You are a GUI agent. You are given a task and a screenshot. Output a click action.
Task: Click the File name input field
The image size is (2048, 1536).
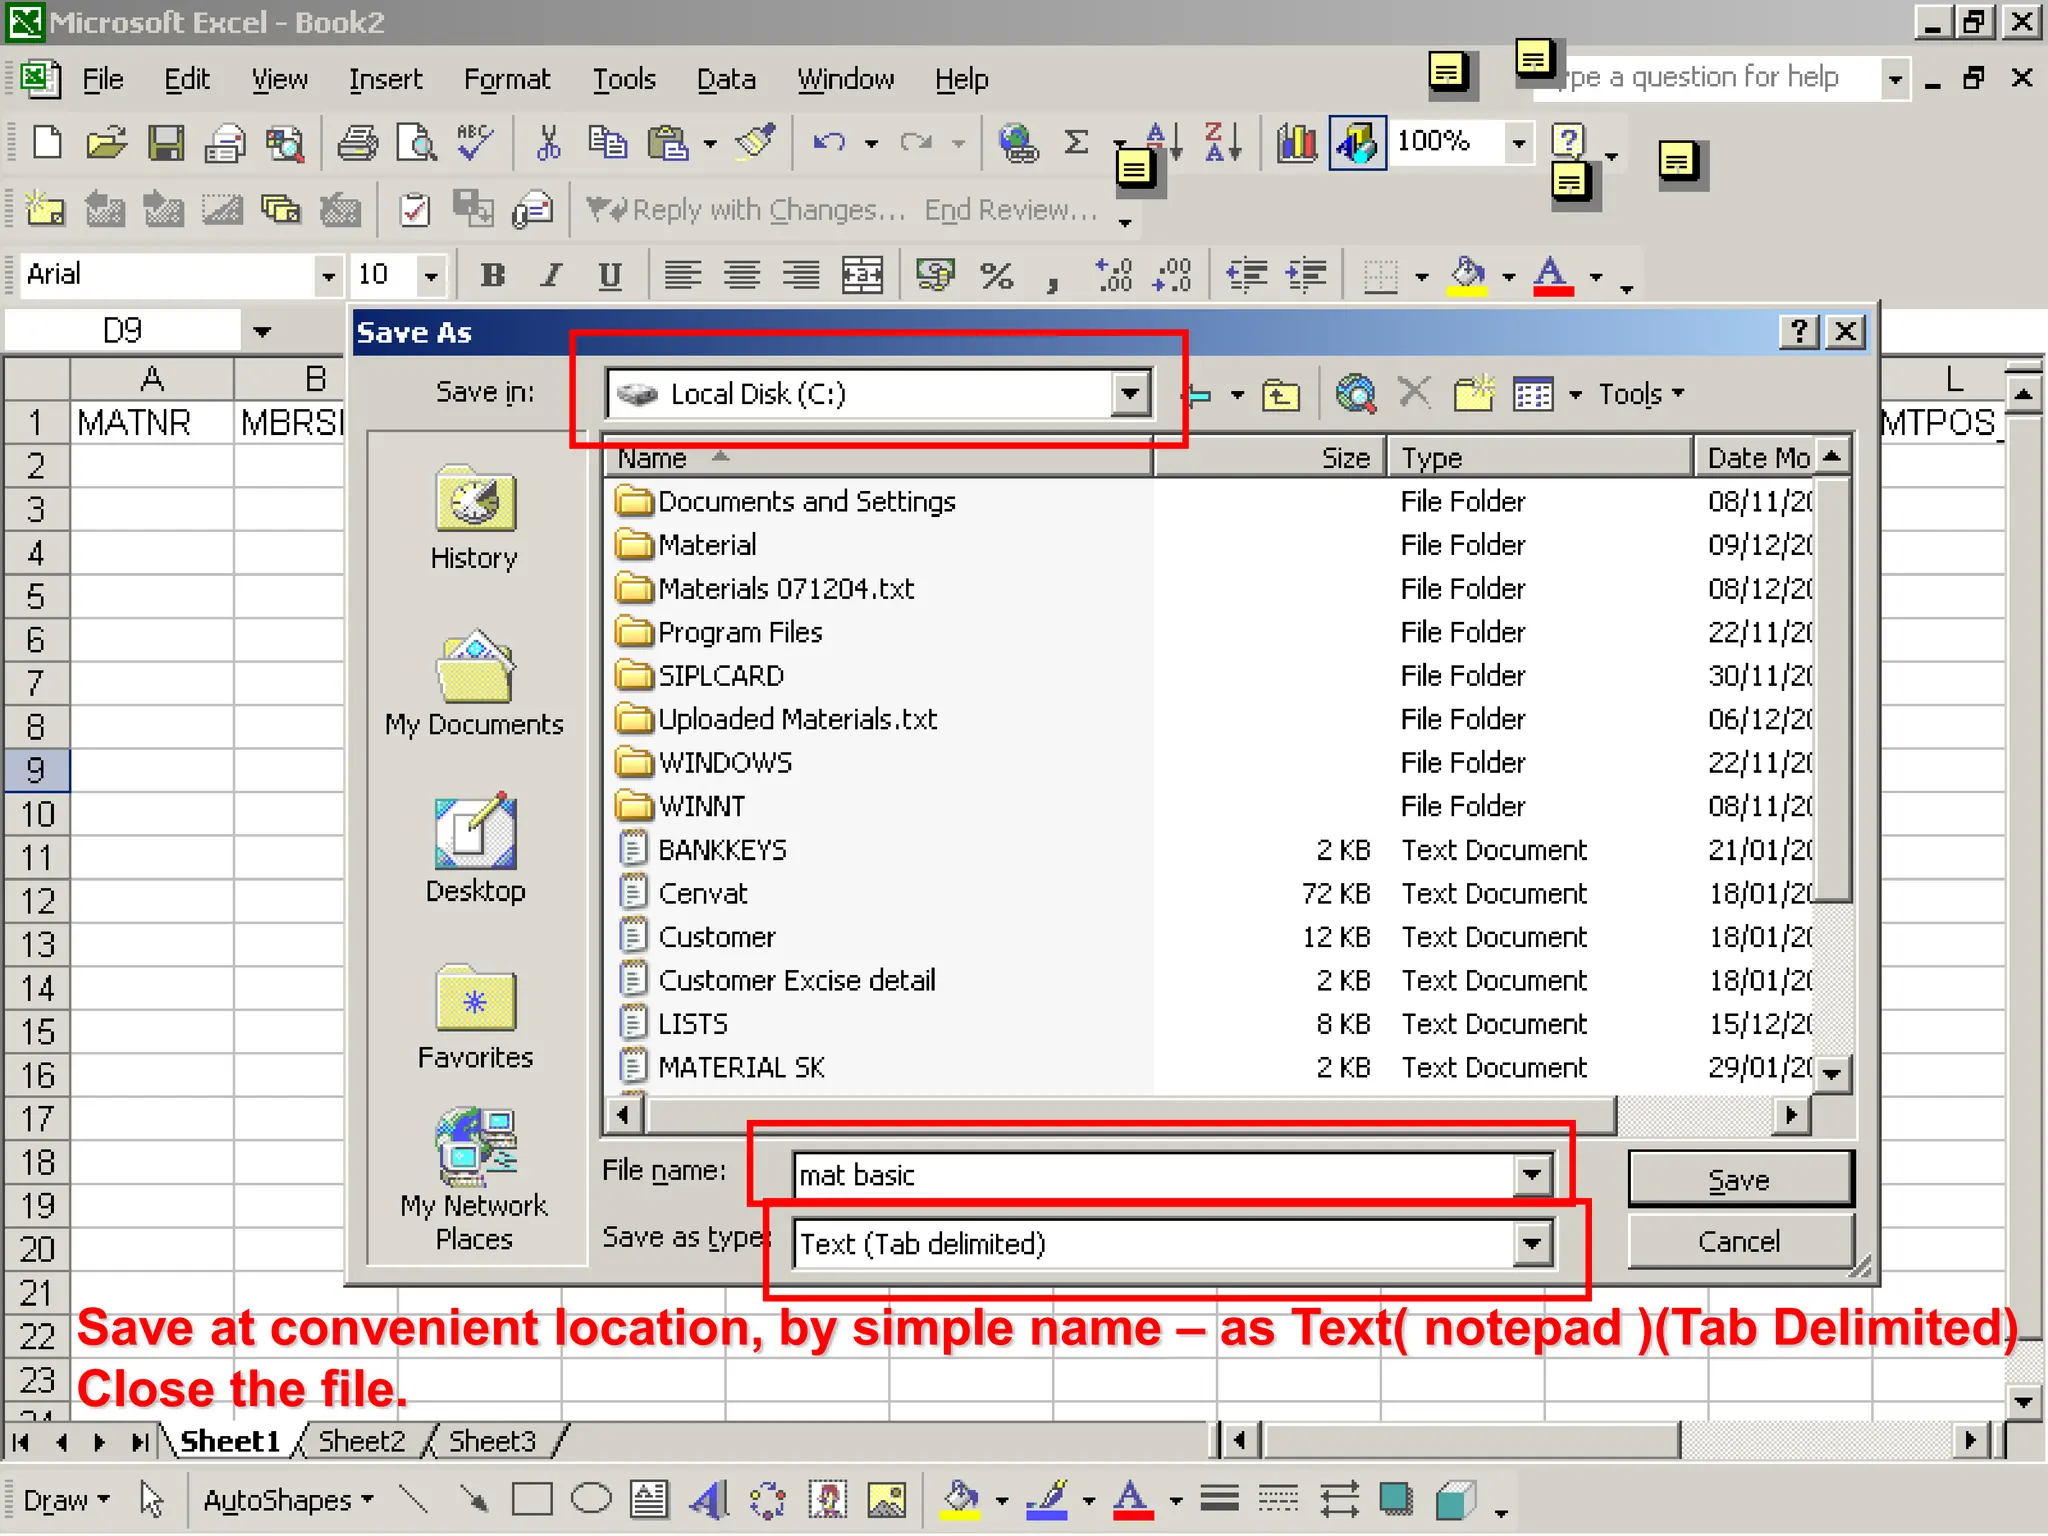[x=1155, y=1175]
